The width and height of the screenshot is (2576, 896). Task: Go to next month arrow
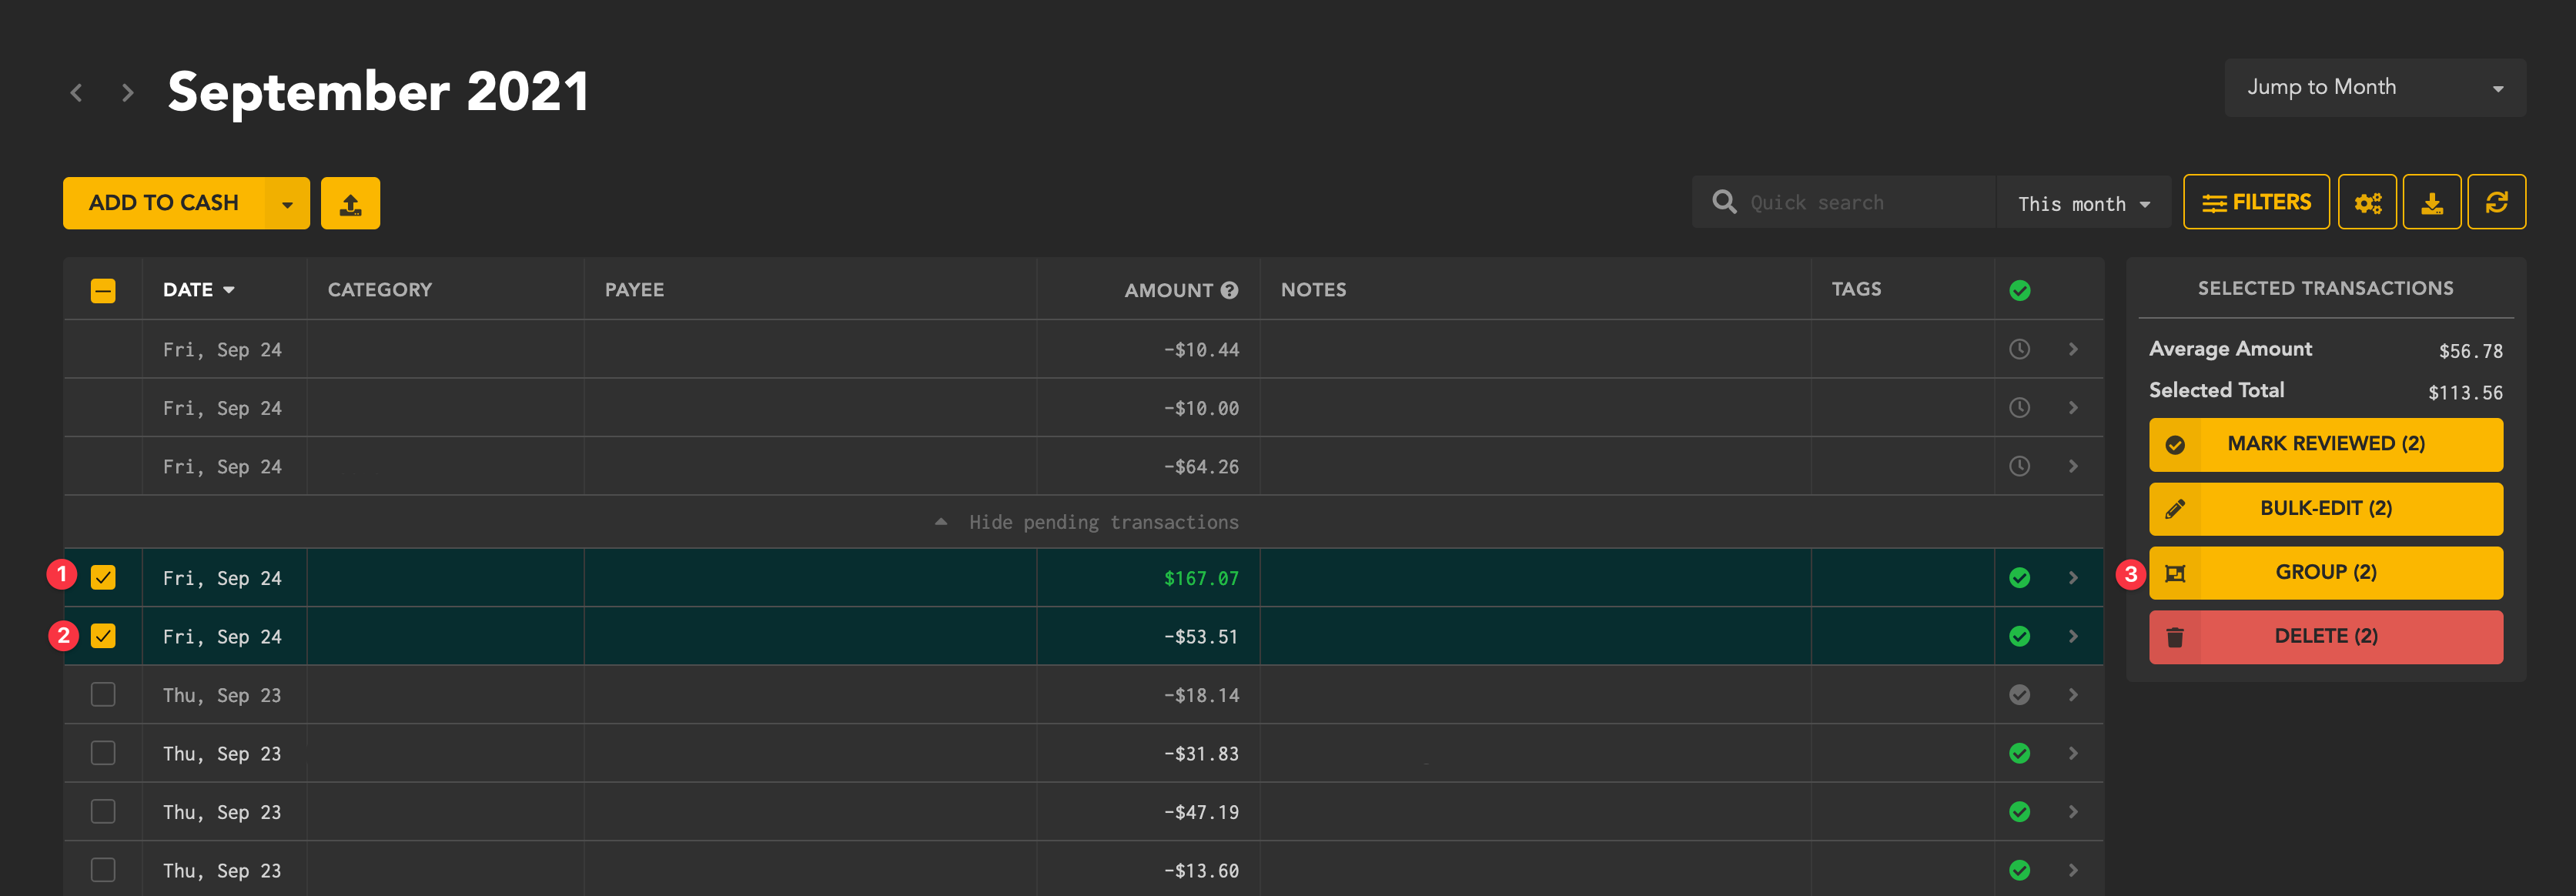(x=127, y=93)
